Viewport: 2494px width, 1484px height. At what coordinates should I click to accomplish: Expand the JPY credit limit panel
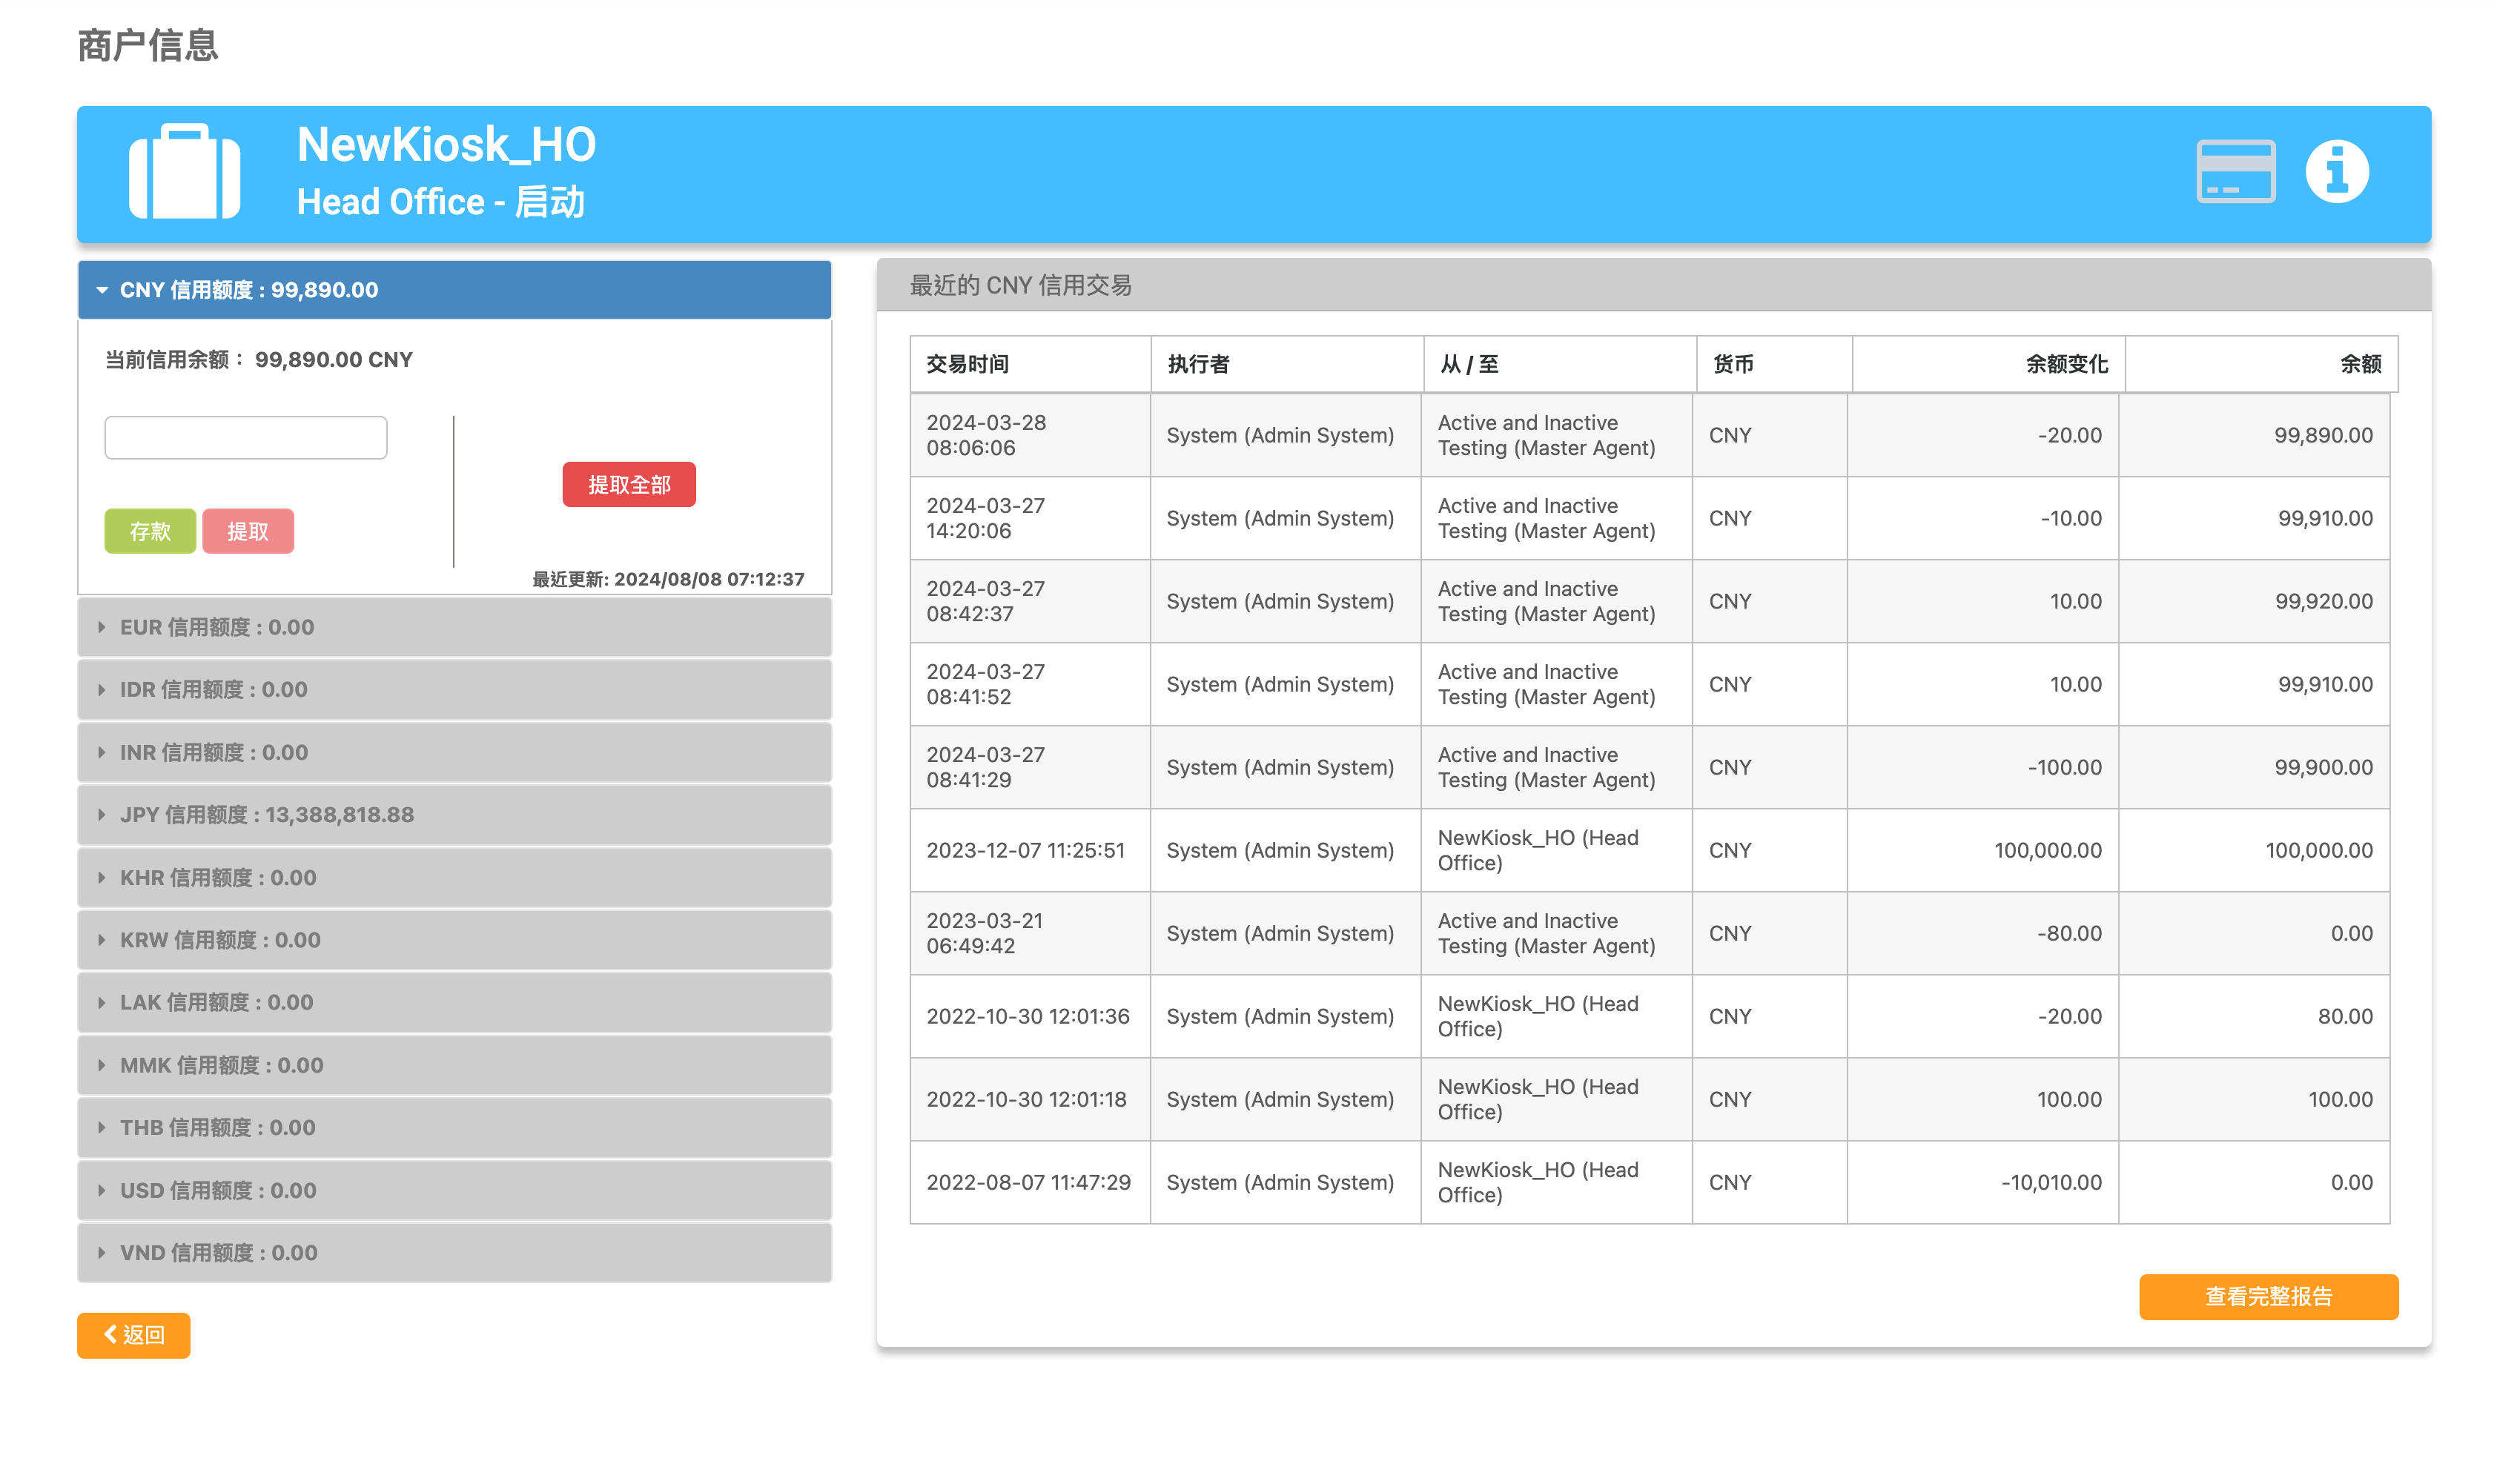coord(453,815)
